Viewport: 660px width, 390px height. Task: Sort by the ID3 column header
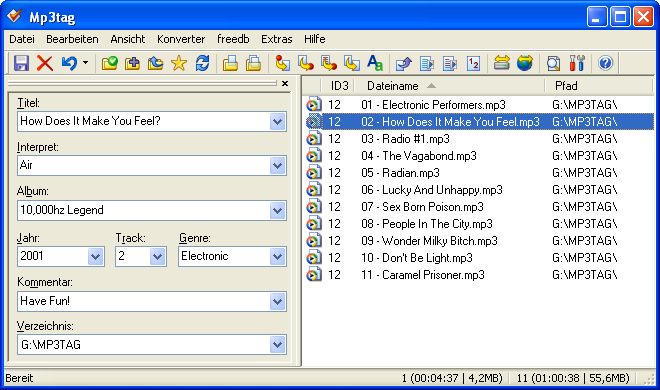tap(337, 86)
